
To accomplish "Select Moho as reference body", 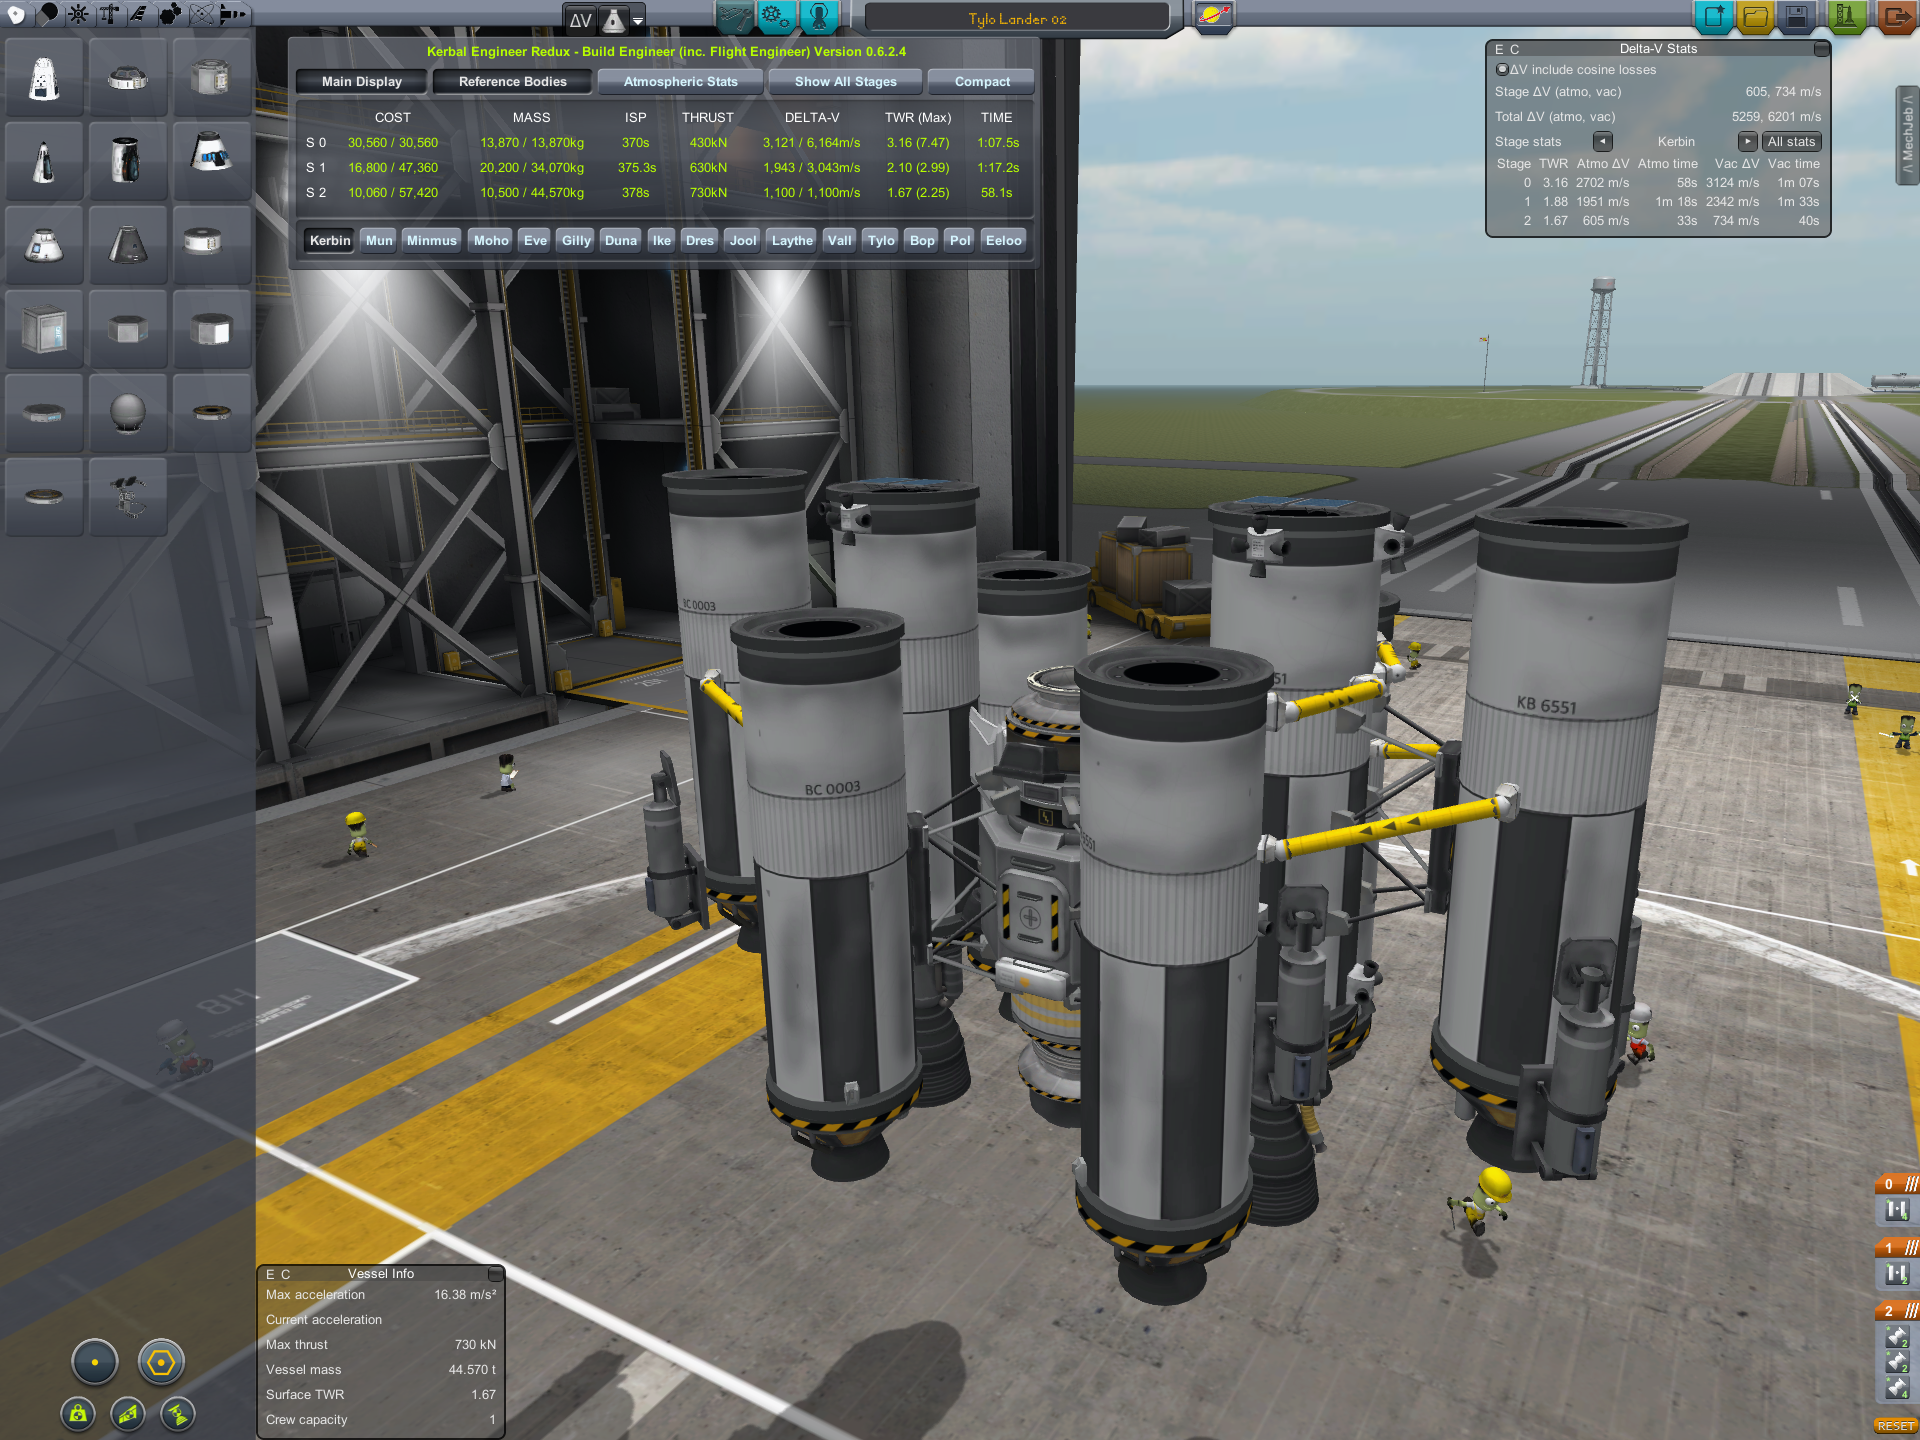I will pos(491,241).
